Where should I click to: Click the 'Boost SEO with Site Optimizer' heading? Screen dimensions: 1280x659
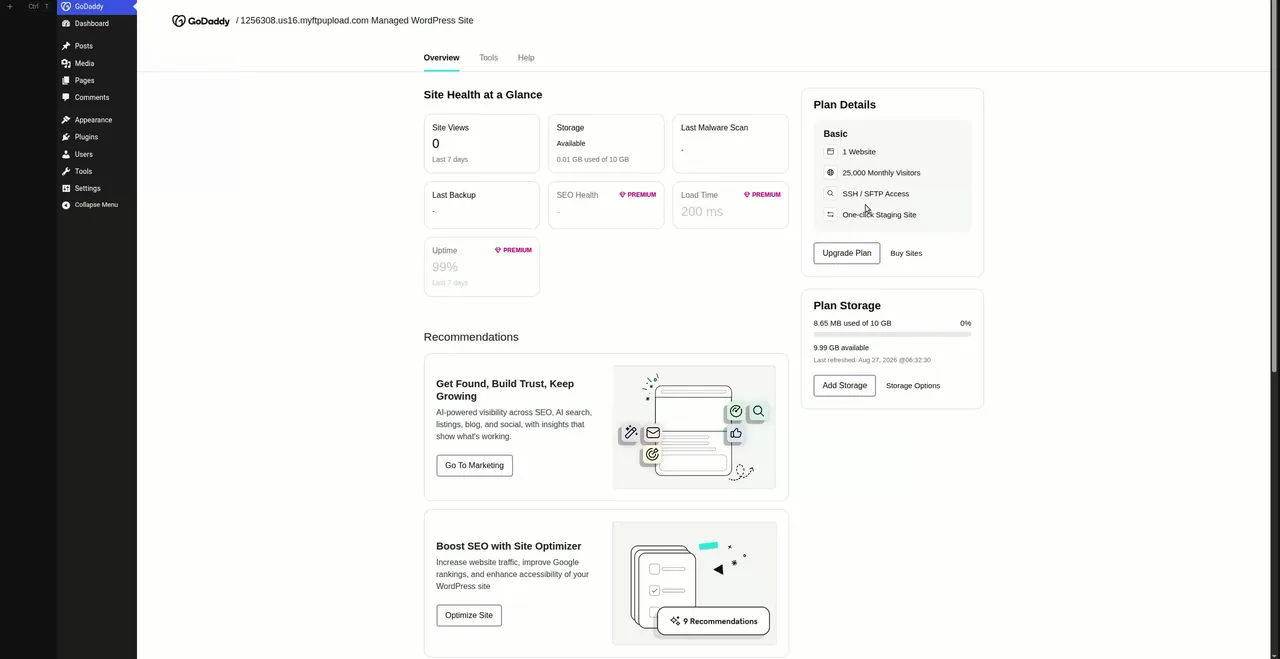coord(508,546)
